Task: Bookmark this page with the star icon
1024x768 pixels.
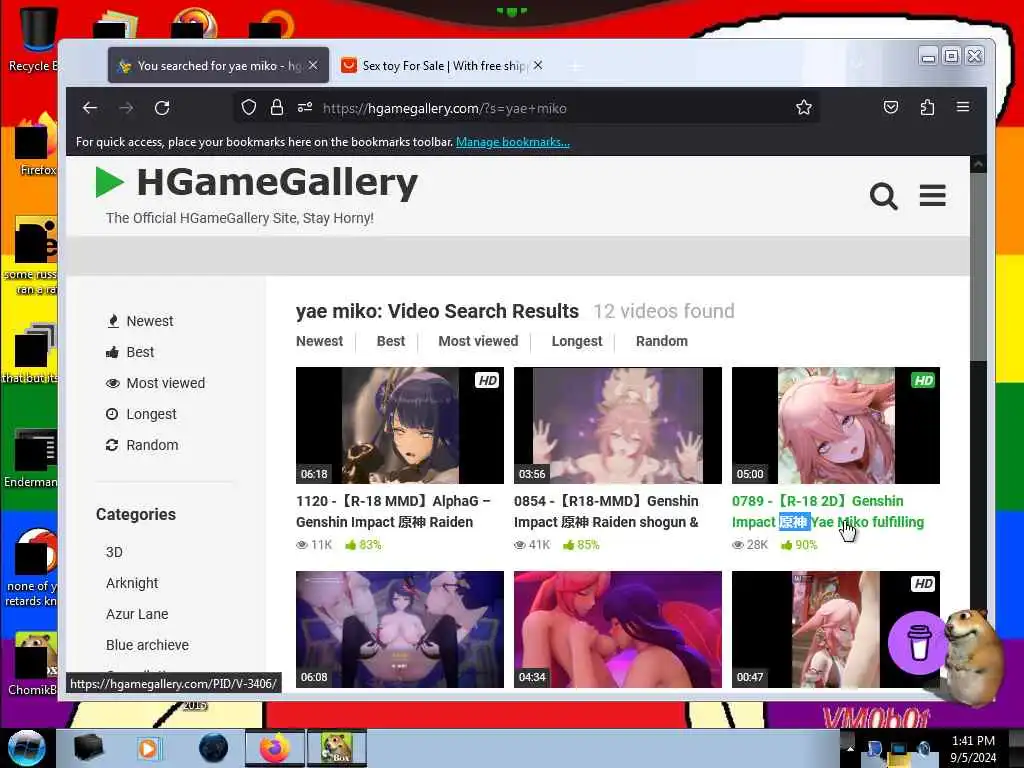Action: (804, 108)
